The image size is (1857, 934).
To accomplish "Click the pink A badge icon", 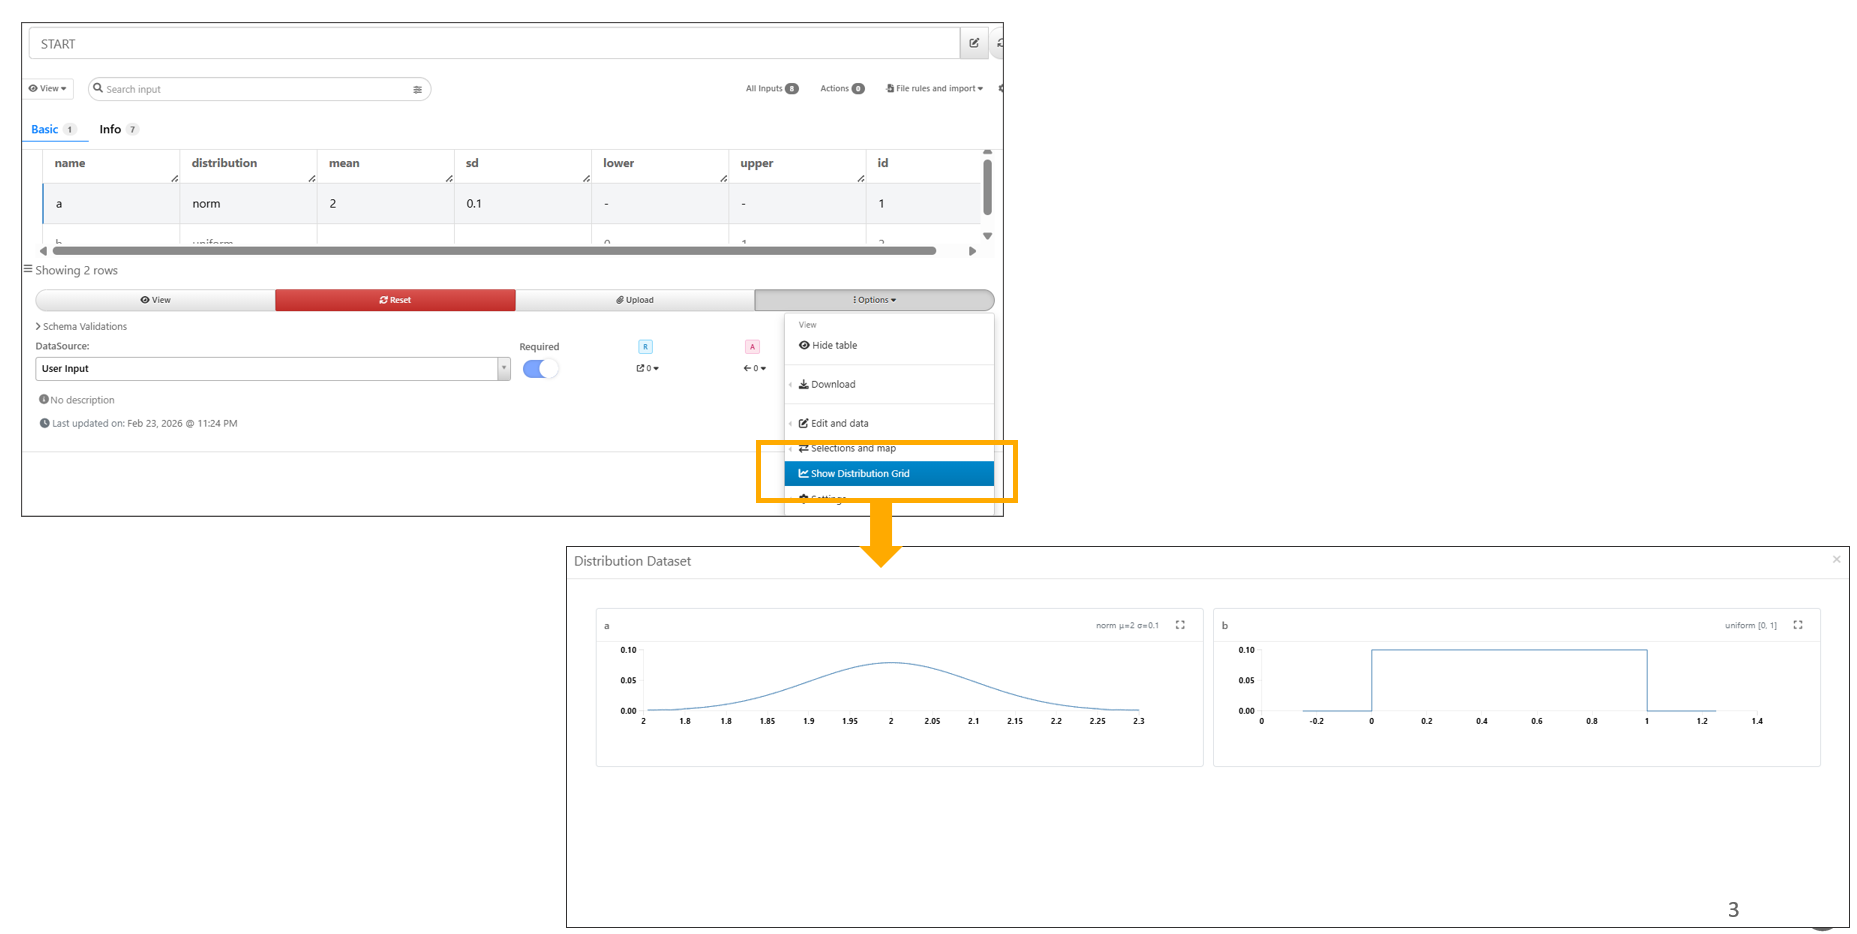I will pyautogui.click(x=752, y=347).
